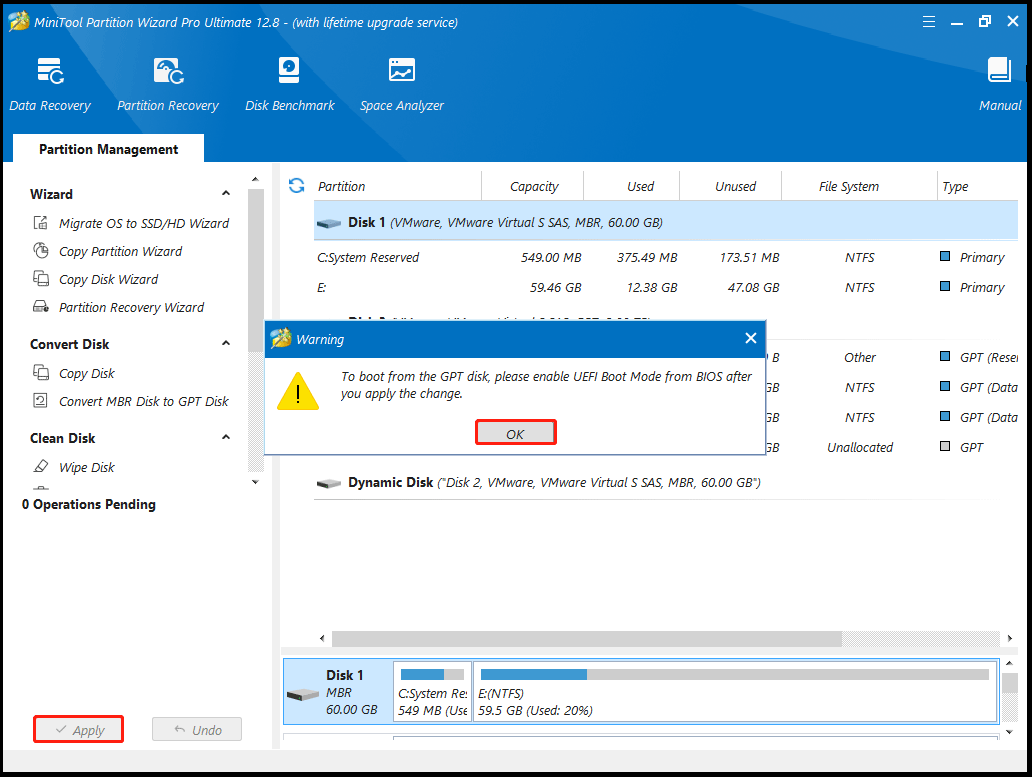Click the Unallocated GPT gray swatch
The image size is (1032, 777).
945,446
